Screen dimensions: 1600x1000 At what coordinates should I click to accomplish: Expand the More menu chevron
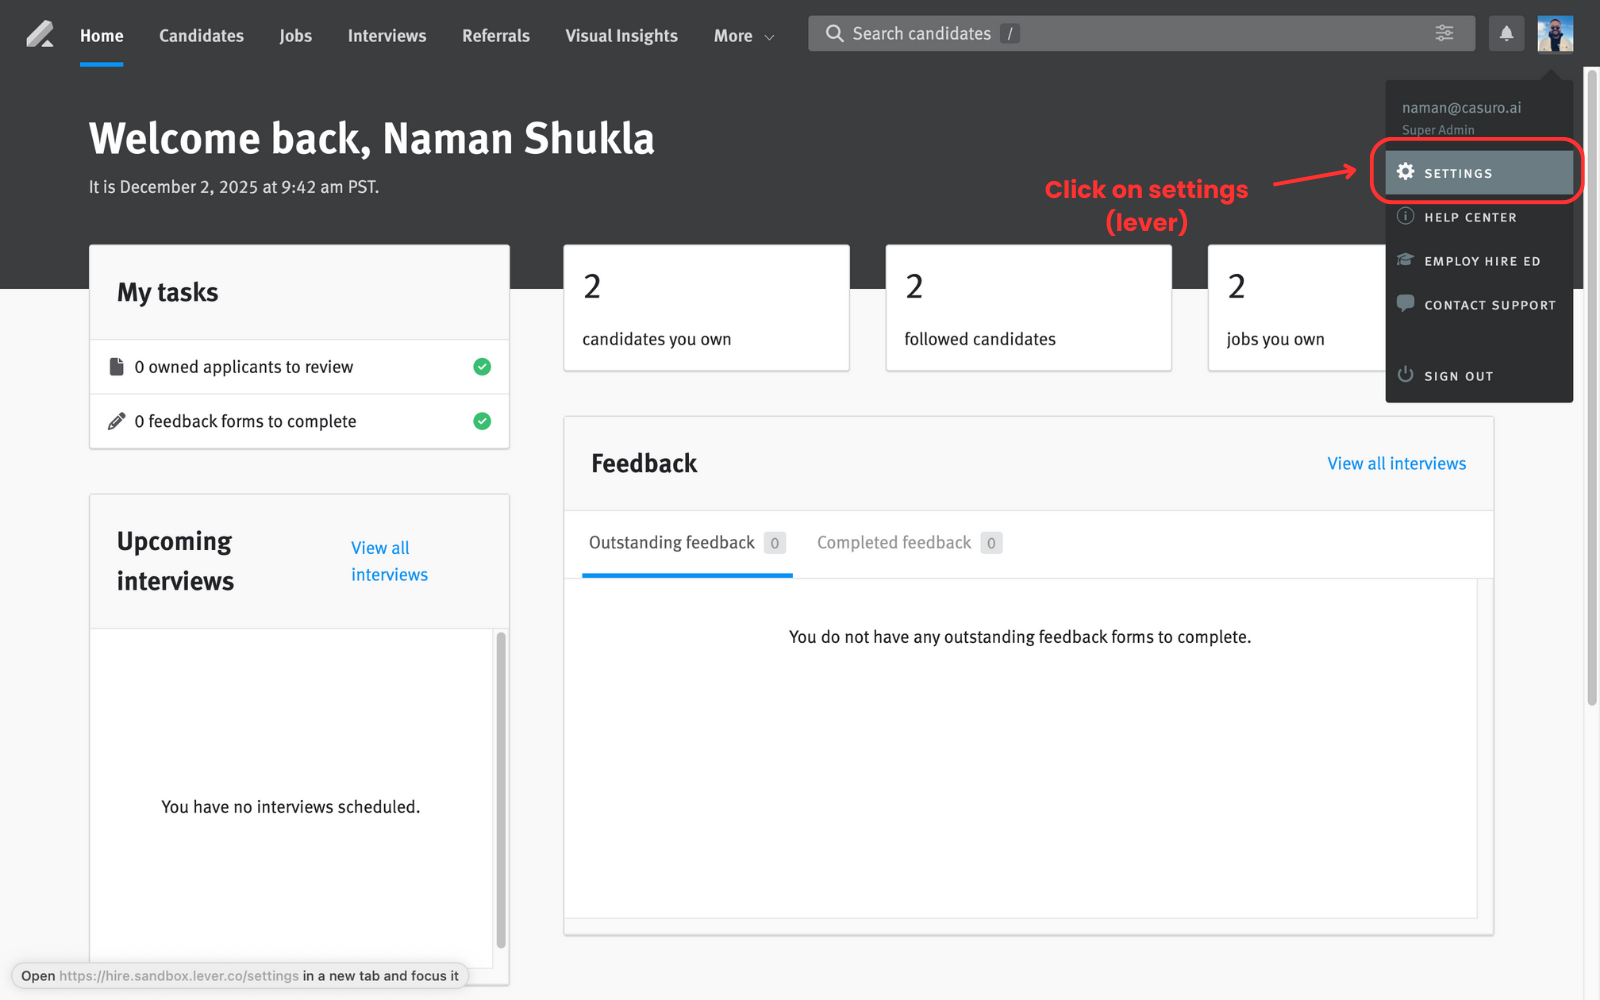pyautogui.click(x=769, y=37)
